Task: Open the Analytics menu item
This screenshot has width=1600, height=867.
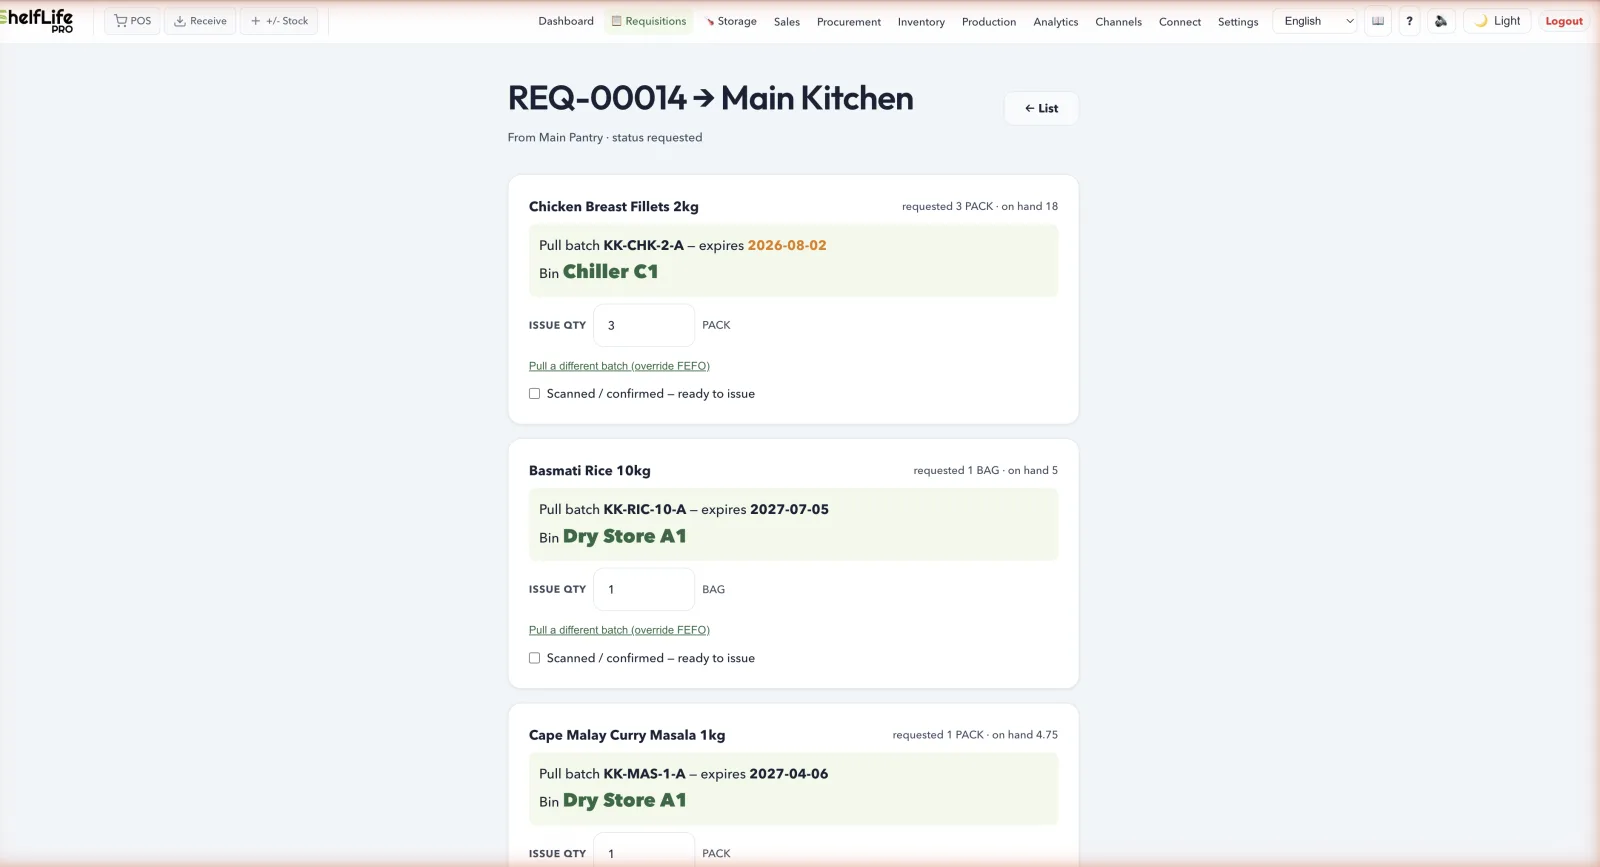Action: click(1056, 21)
